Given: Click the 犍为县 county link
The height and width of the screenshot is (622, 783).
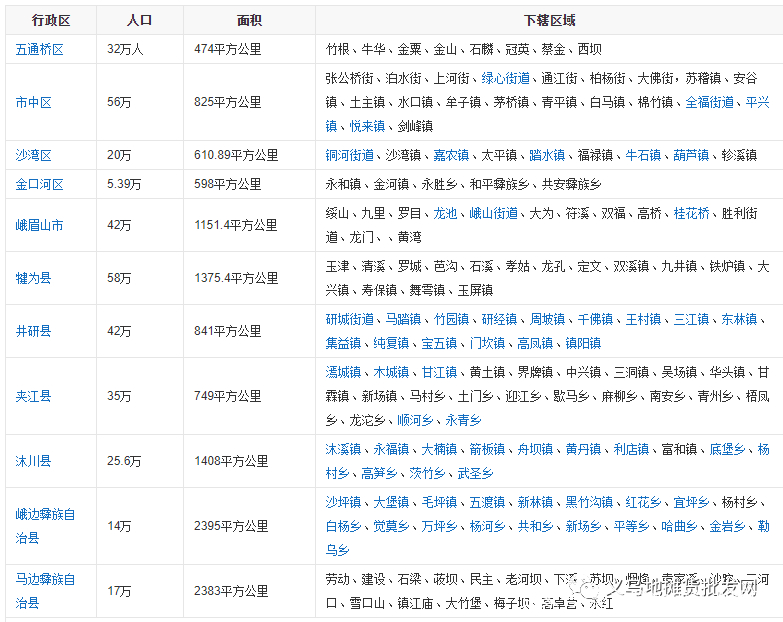Looking at the screenshot, I should (x=34, y=278).
